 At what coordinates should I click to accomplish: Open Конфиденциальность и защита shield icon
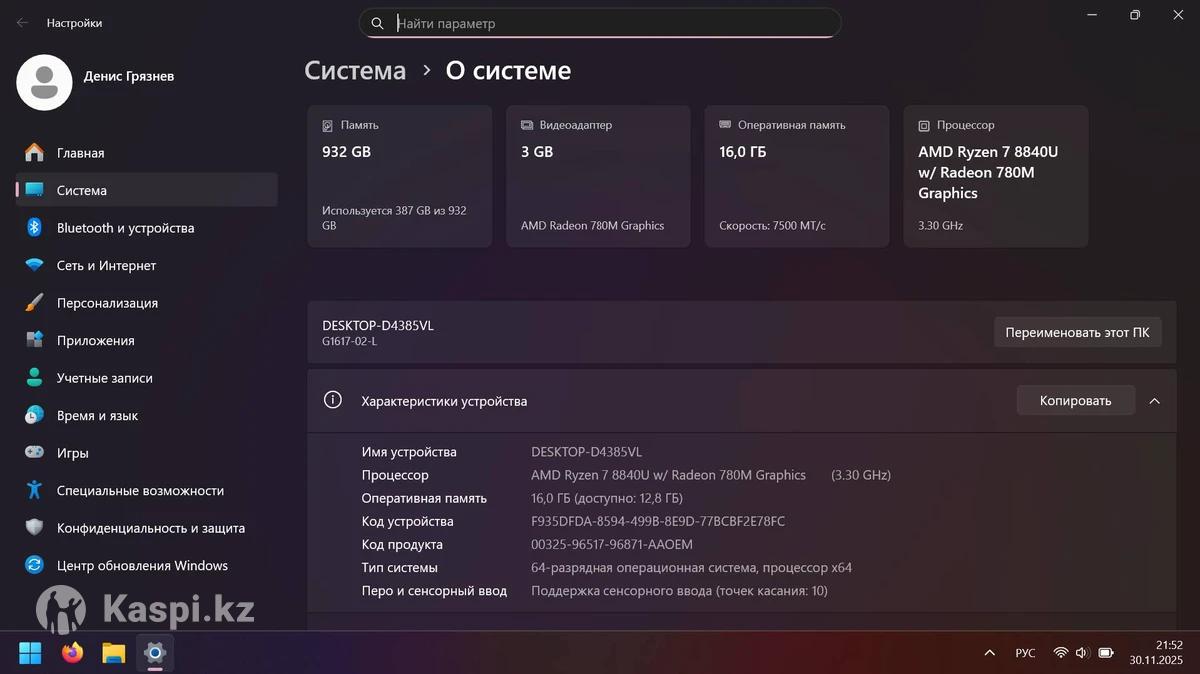[34, 528]
